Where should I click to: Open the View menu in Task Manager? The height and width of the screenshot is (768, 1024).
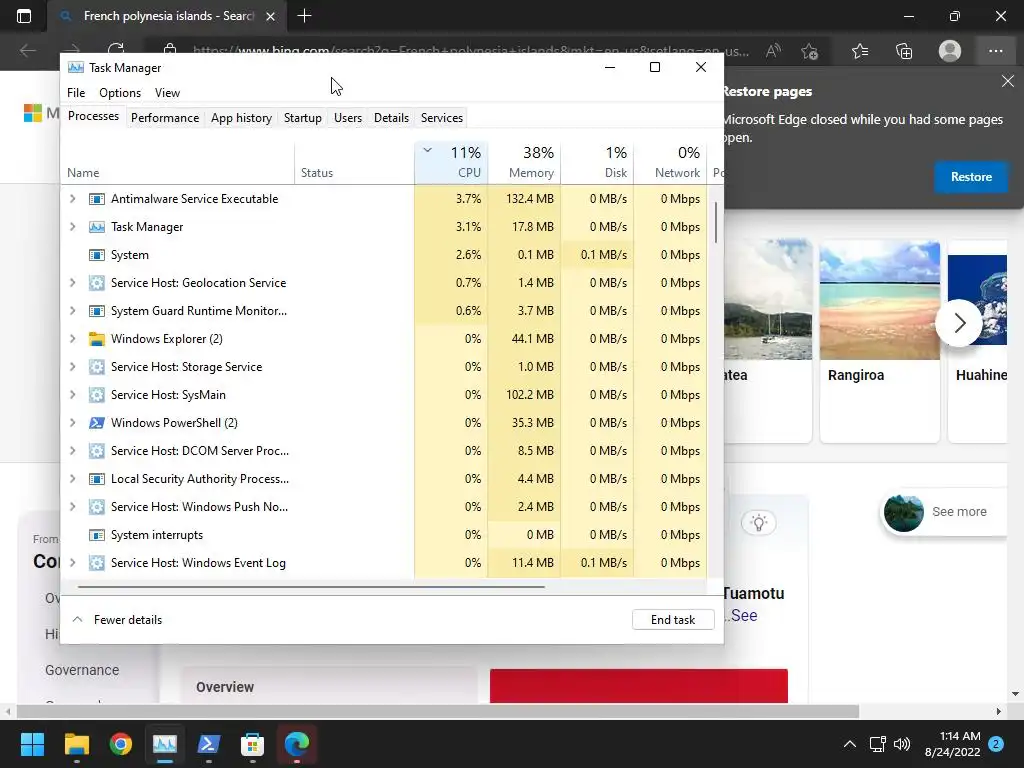coord(167,93)
